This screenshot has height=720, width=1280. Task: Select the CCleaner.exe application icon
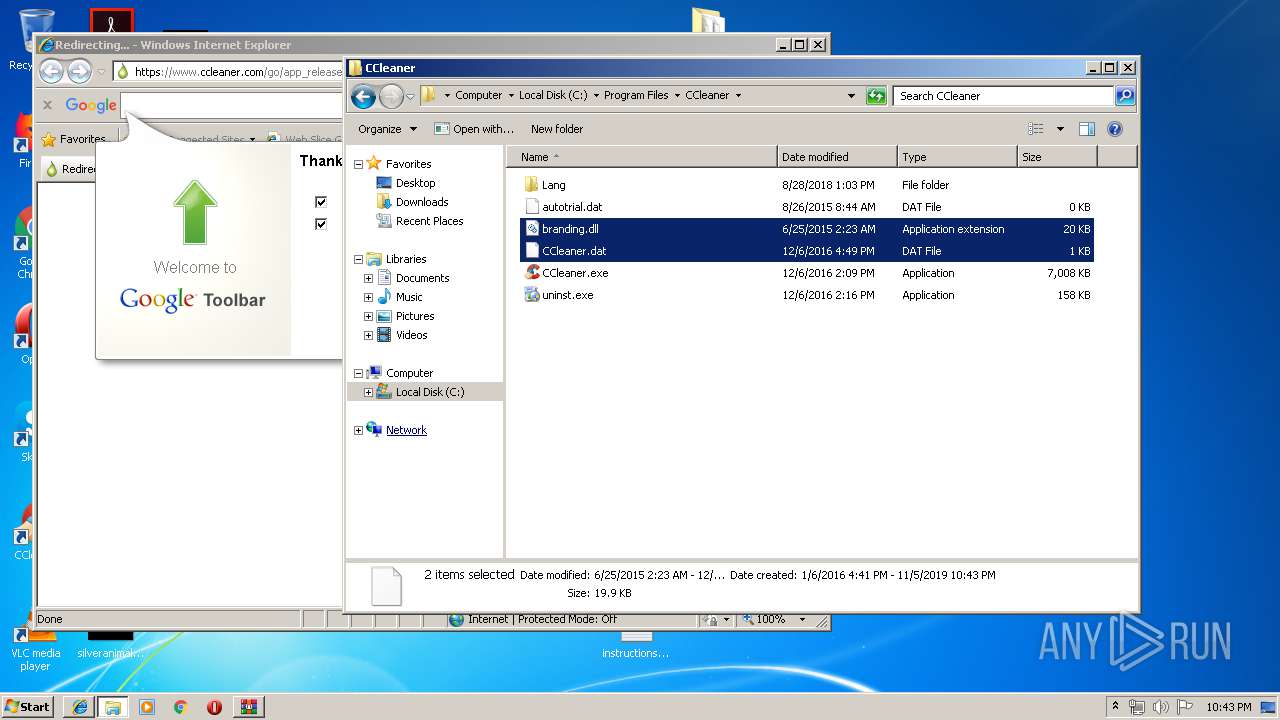(x=532, y=273)
